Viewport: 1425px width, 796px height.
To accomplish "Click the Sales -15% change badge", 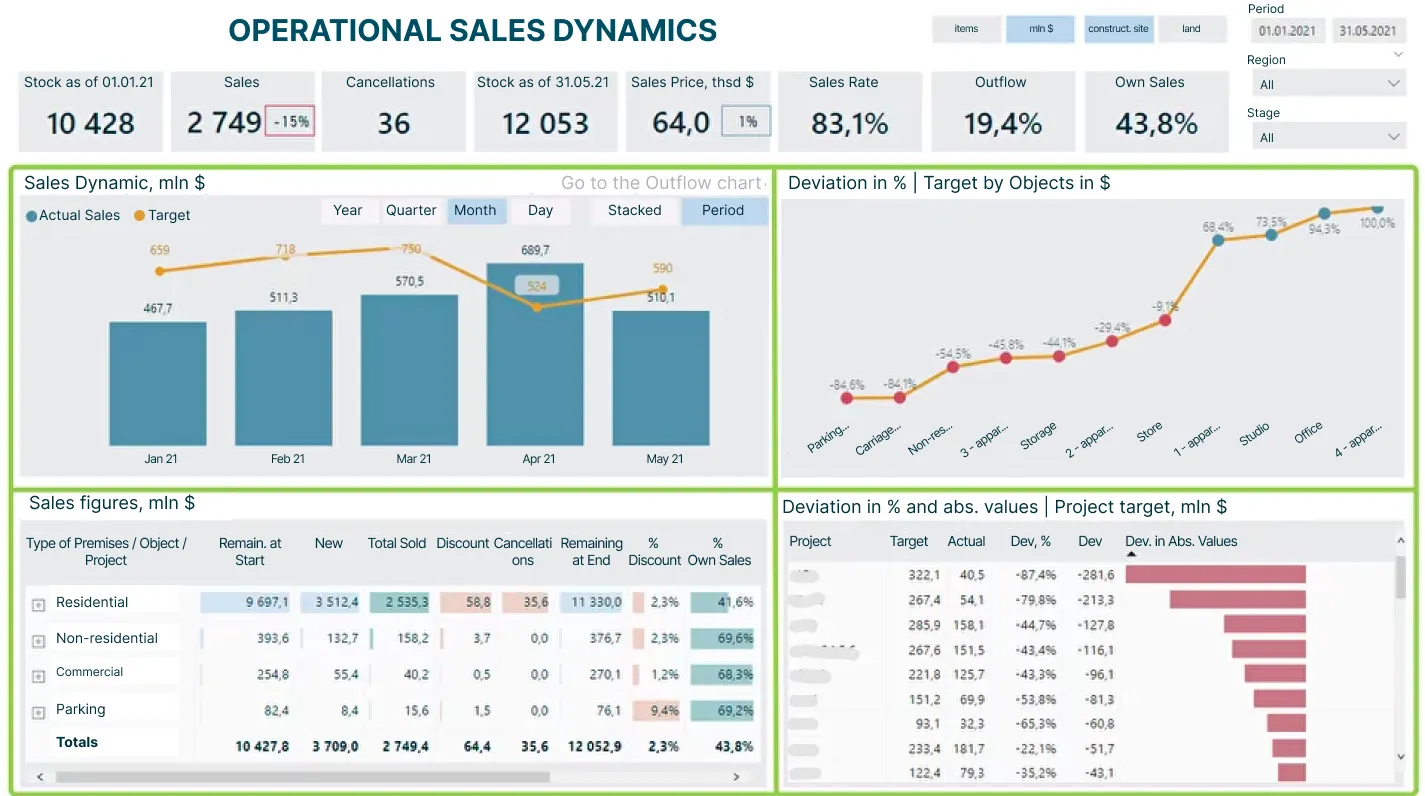I will [290, 122].
